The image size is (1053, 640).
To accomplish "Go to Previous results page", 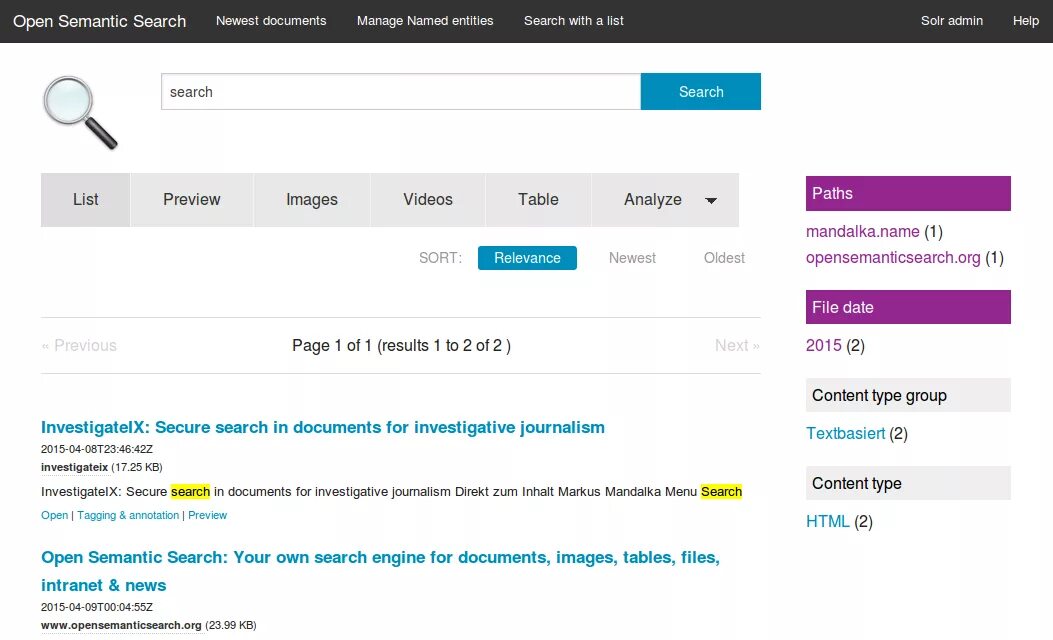I will click(79, 345).
